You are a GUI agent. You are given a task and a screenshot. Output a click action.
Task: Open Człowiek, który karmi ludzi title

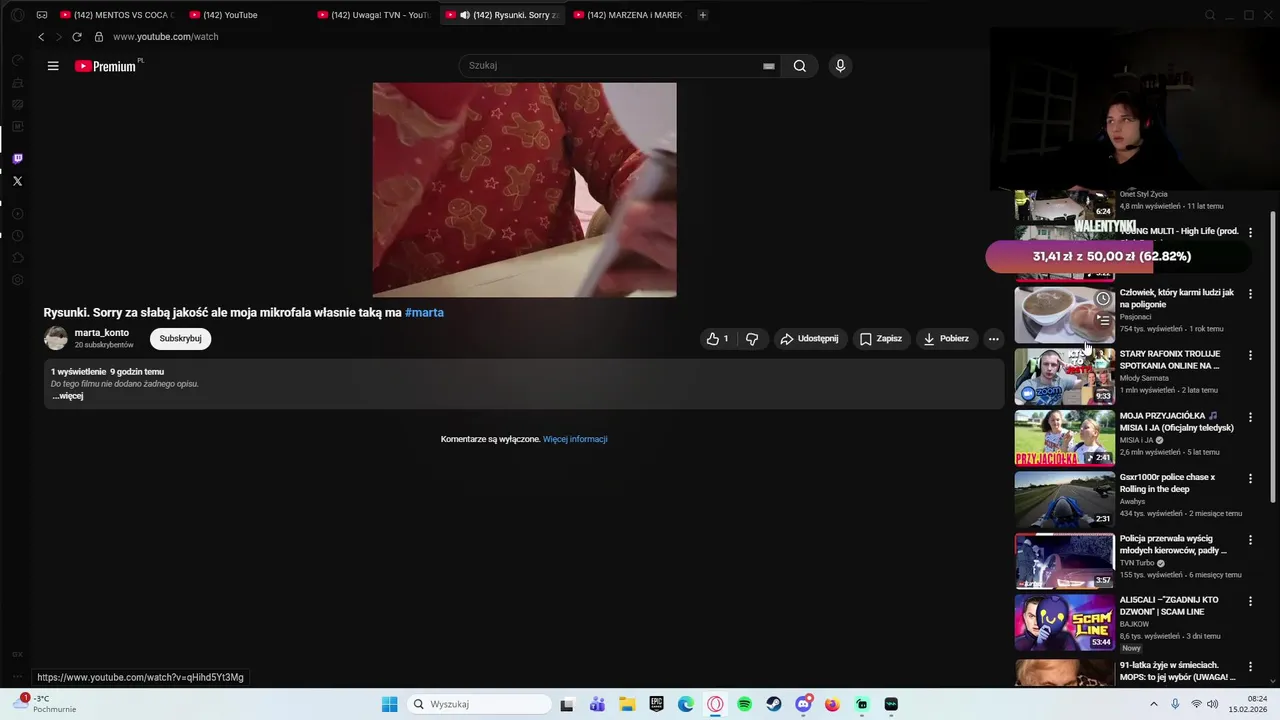pyautogui.click(x=1177, y=299)
